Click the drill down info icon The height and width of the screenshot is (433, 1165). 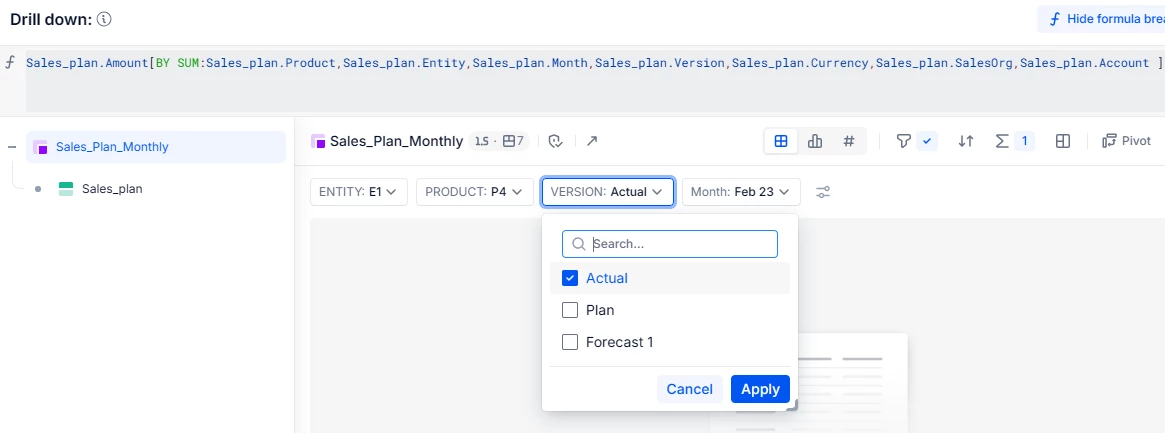pyautogui.click(x=105, y=19)
